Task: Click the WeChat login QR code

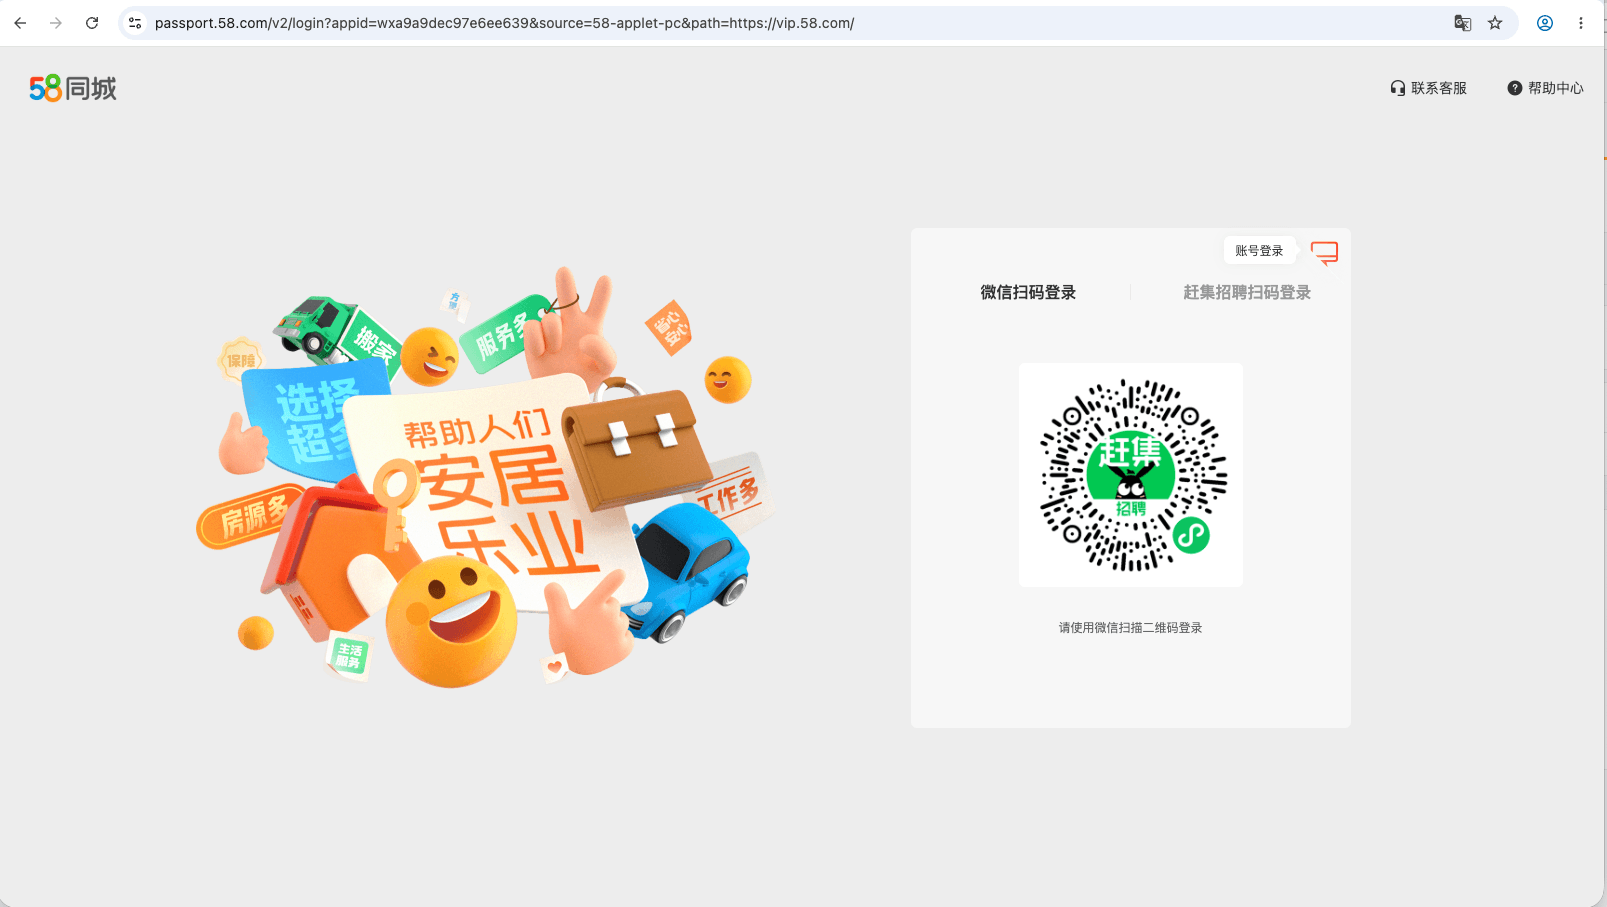Action: click(x=1131, y=475)
